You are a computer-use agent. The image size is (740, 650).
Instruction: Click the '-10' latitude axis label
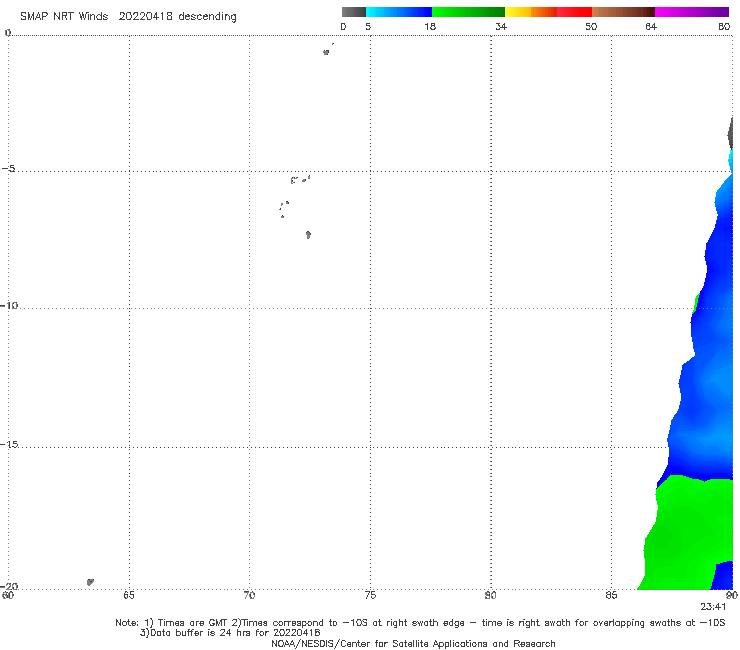point(8,305)
